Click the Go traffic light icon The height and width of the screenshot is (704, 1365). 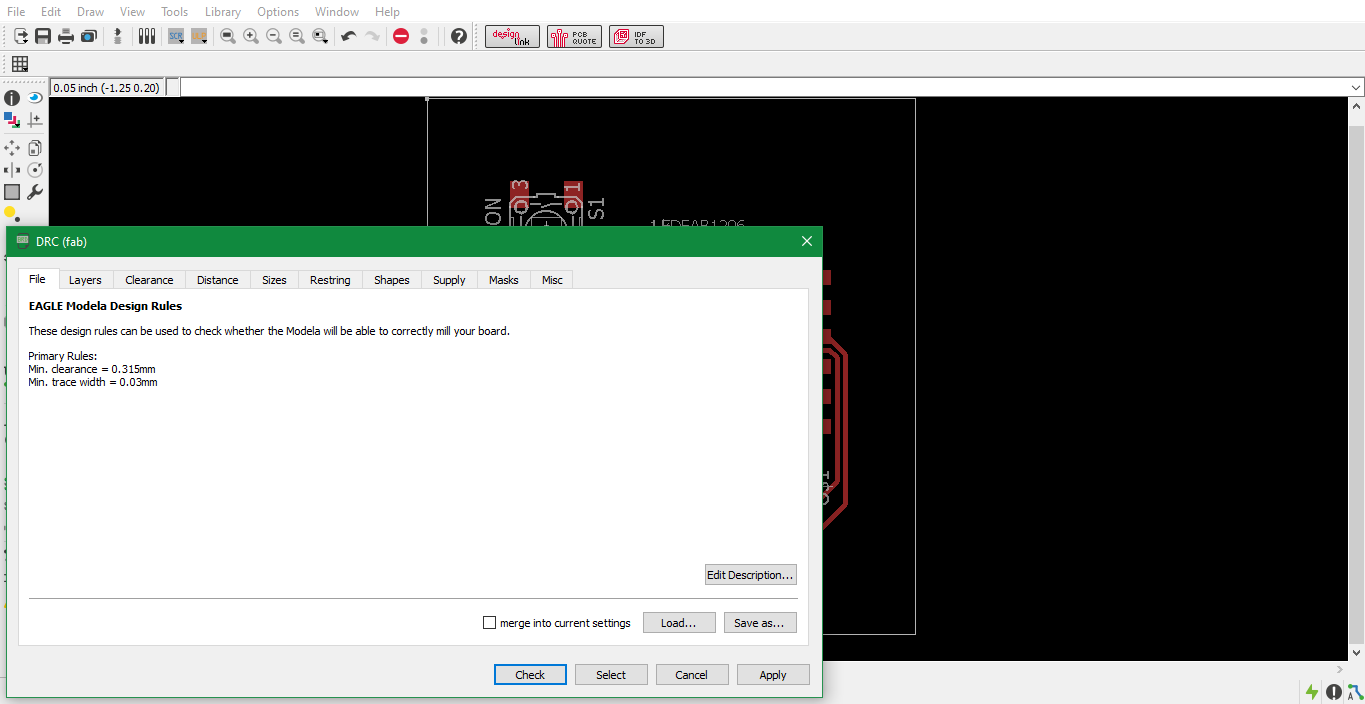(x=424, y=36)
